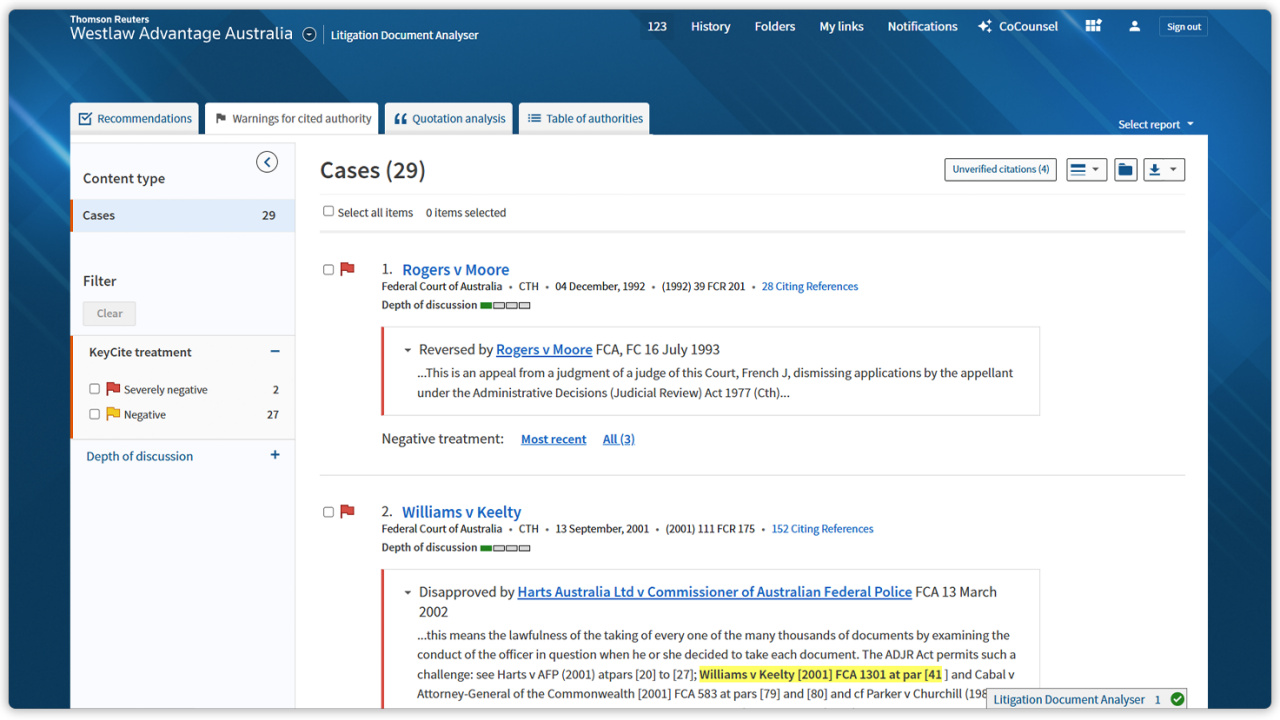Download the report using the download icon
Image resolution: width=1280 pixels, height=720 pixels.
point(1158,169)
